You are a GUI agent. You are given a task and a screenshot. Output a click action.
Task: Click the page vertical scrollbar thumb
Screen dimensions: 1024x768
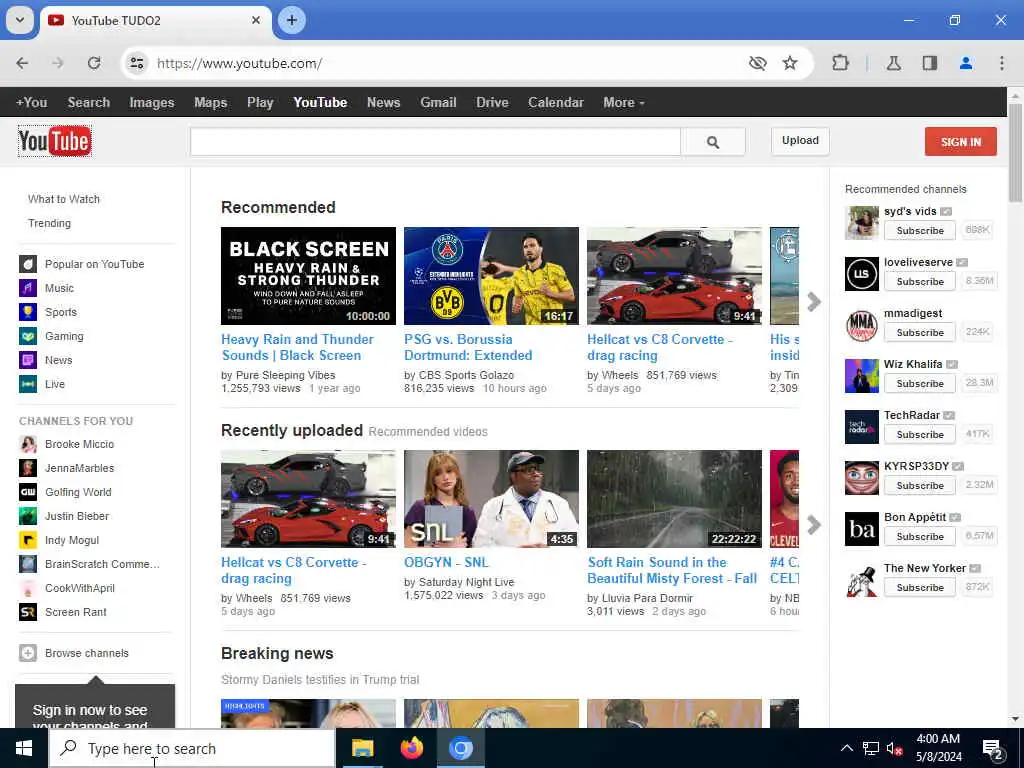coord(1015,152)
